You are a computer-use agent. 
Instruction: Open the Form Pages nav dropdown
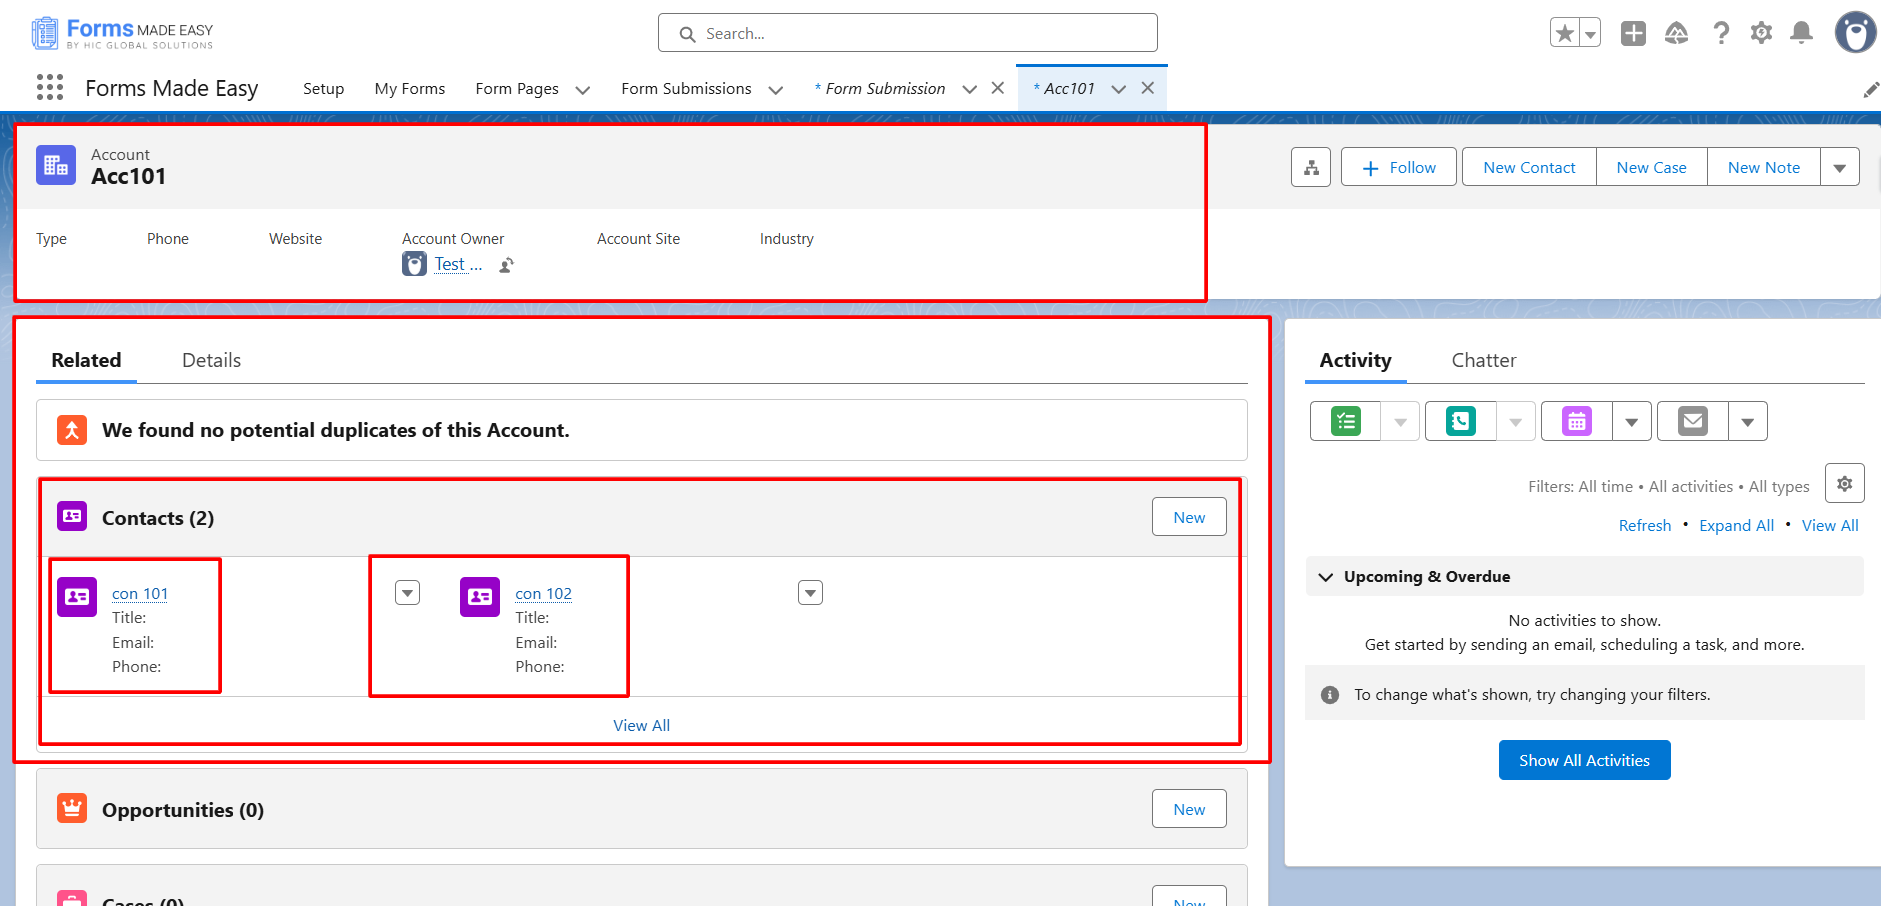point(583,90)
